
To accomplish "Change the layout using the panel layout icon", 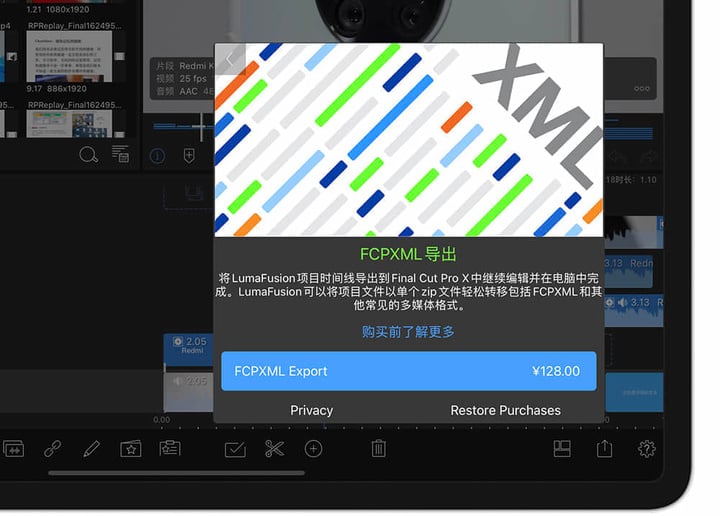I will pos(562,449).
